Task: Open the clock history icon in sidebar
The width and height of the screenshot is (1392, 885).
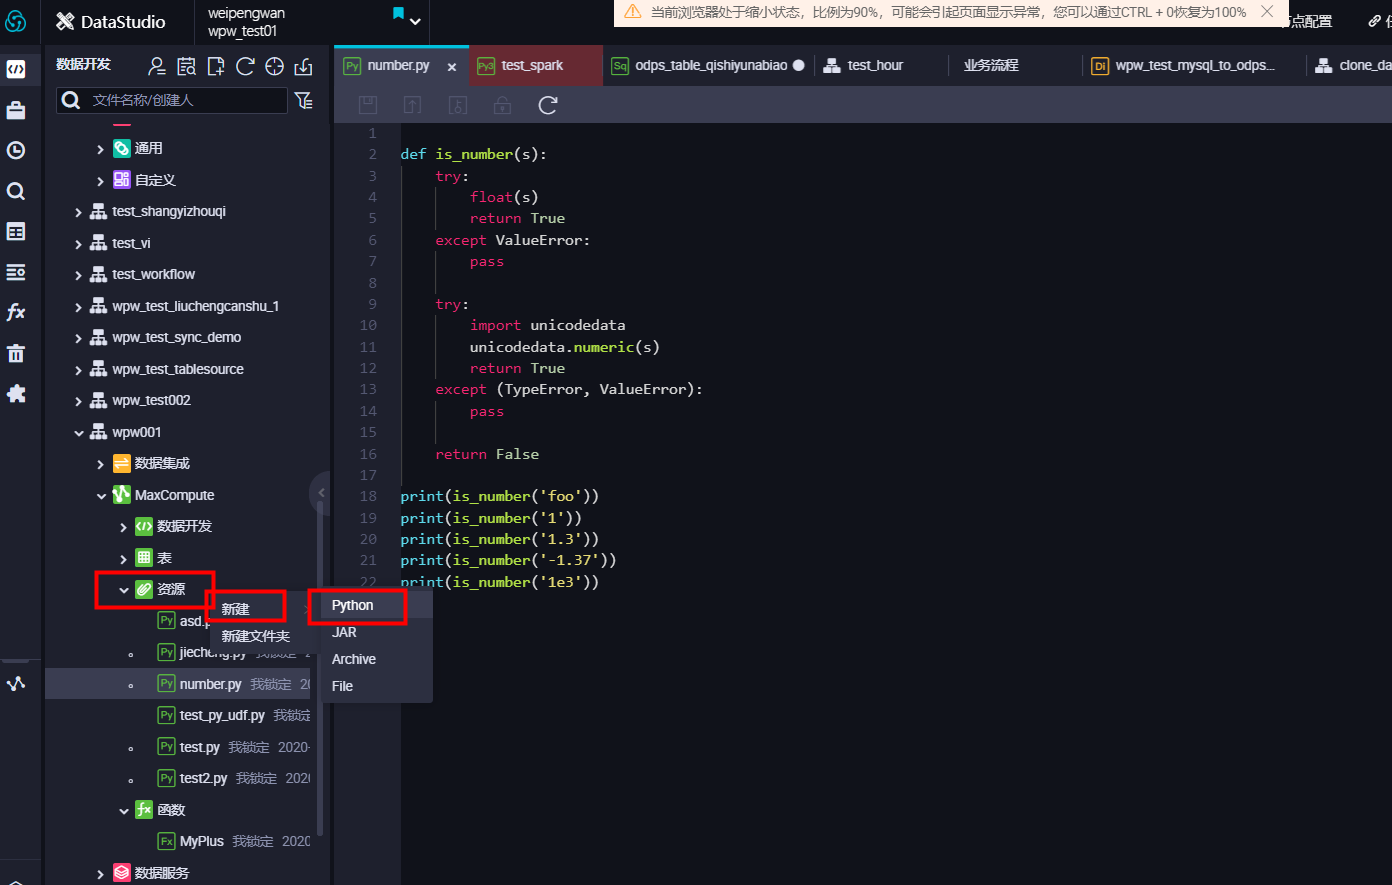Action: click(x=16, y=150)
